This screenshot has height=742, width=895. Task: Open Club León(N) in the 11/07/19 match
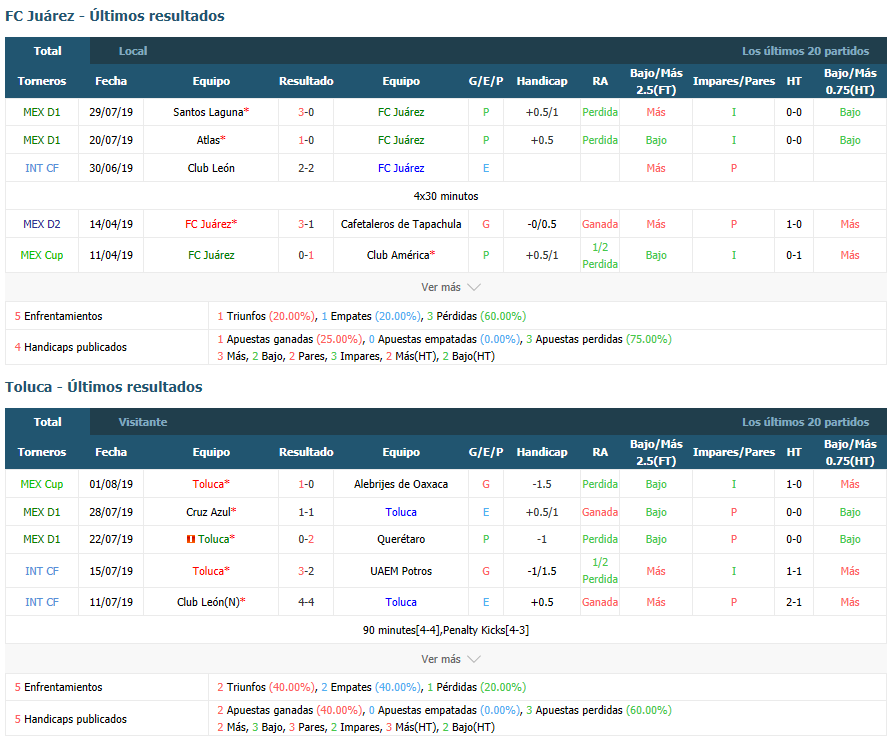coord(208,602)
